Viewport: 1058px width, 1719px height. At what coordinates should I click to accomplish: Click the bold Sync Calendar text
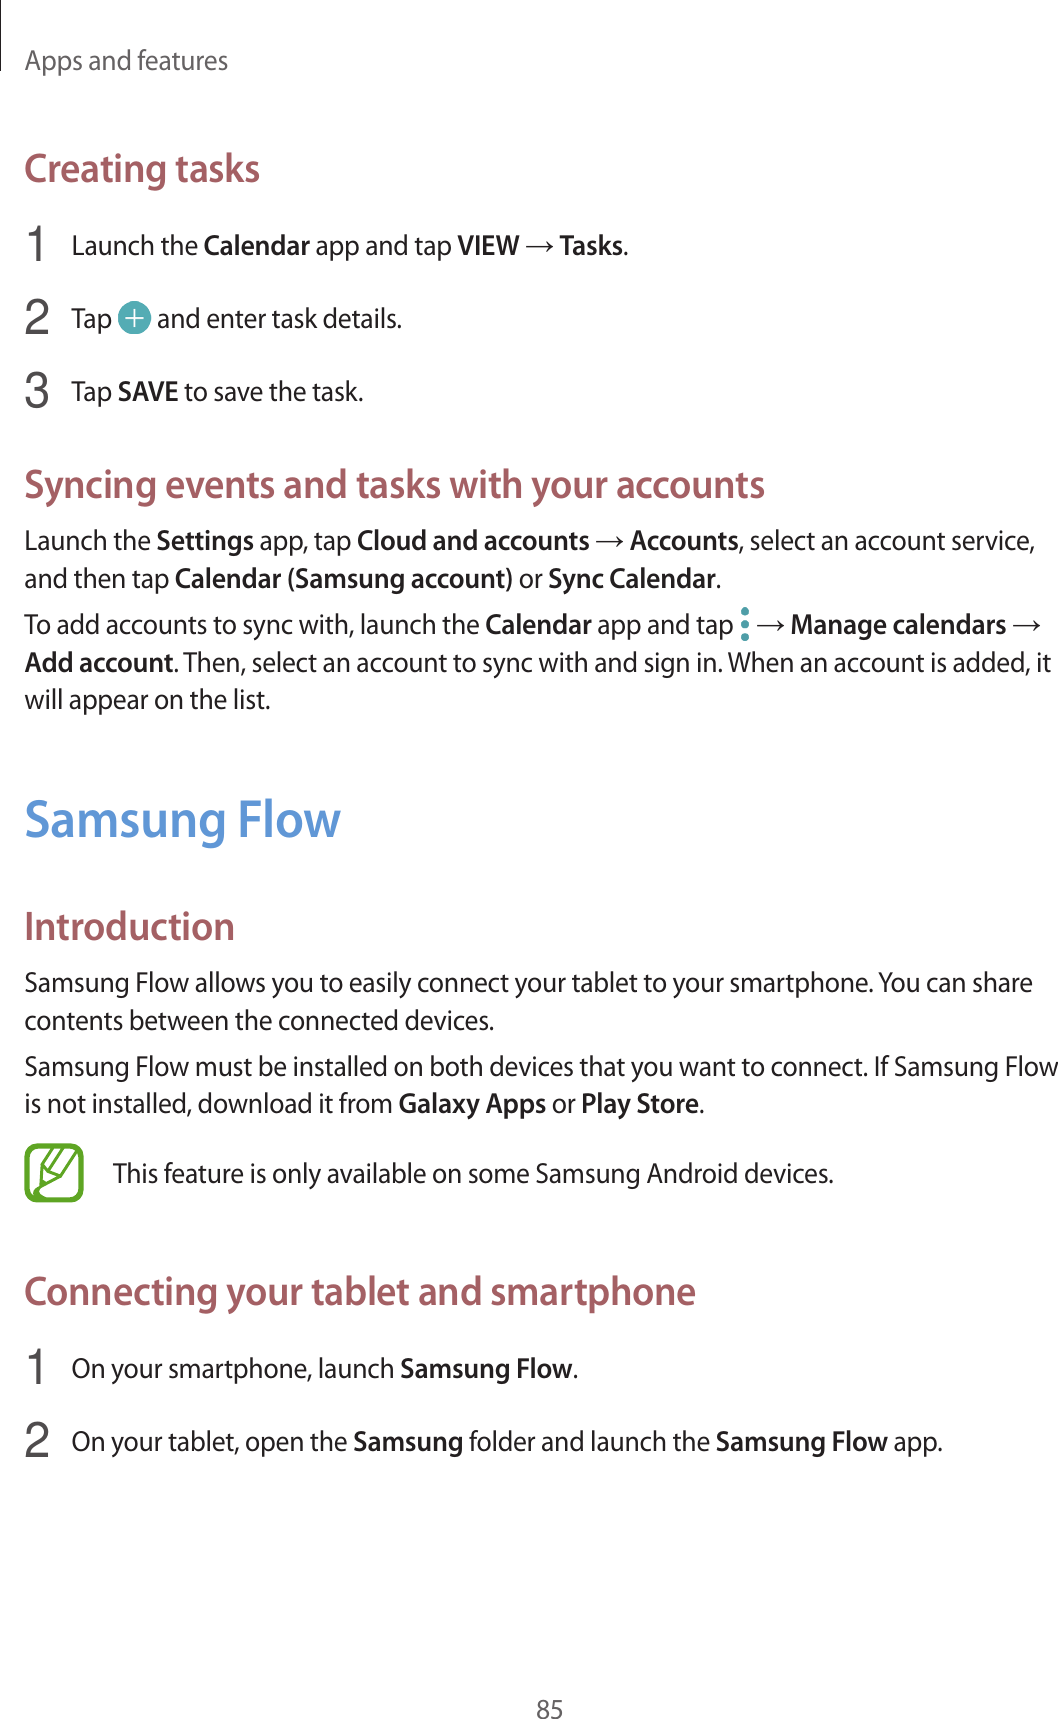click(x=632, y=579)
